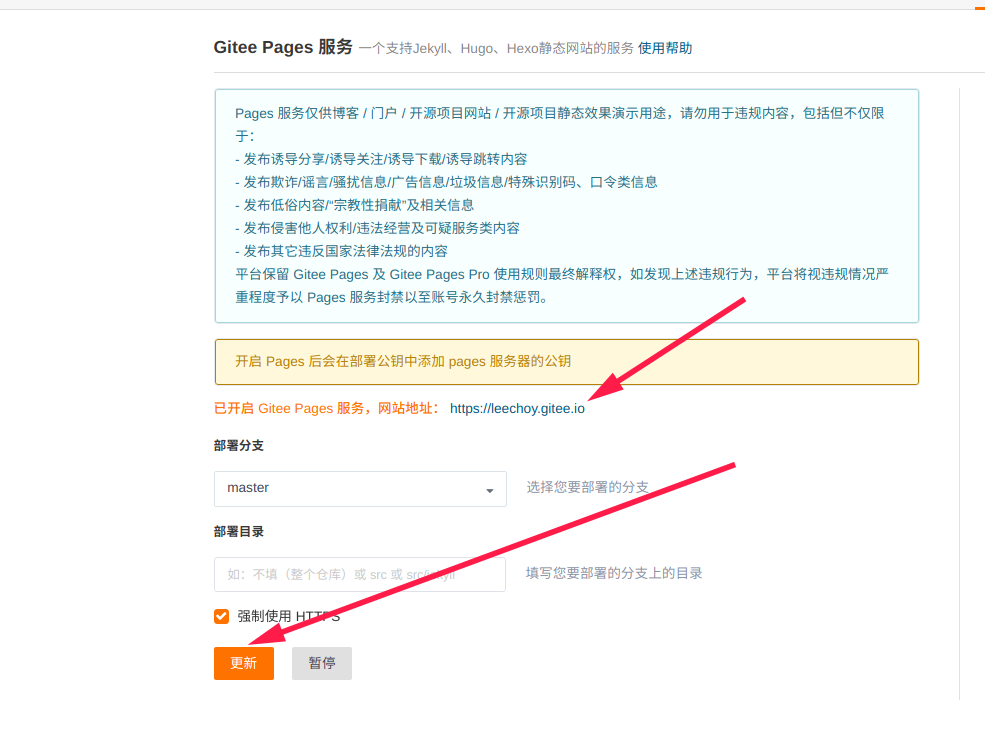Click the yellow notice about pages 服务器的公钥

point(567,362)
